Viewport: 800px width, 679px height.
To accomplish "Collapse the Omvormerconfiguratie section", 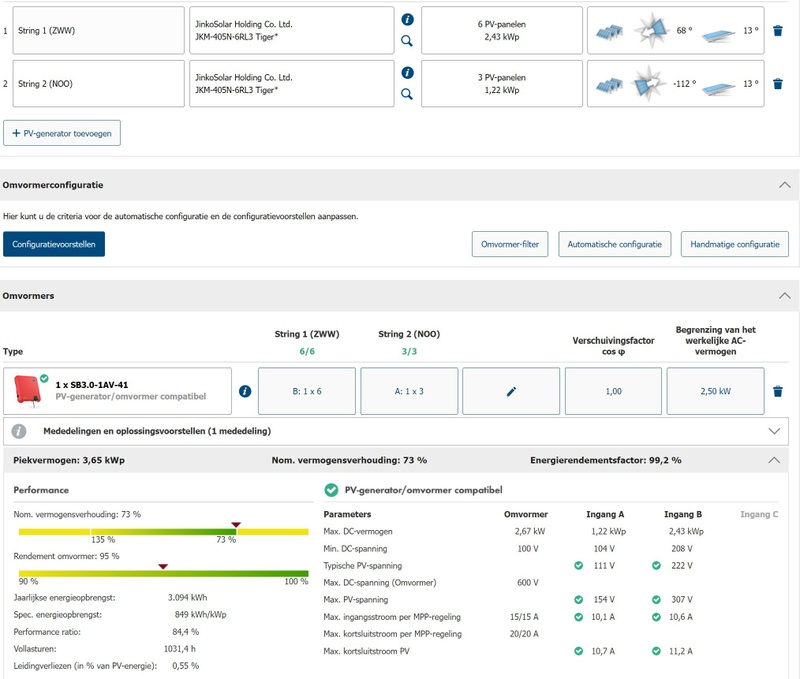I will pos(784,185).
